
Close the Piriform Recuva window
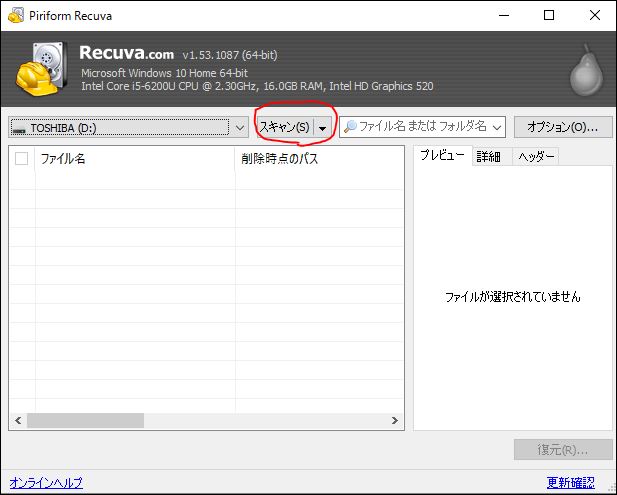coord(595,15)
